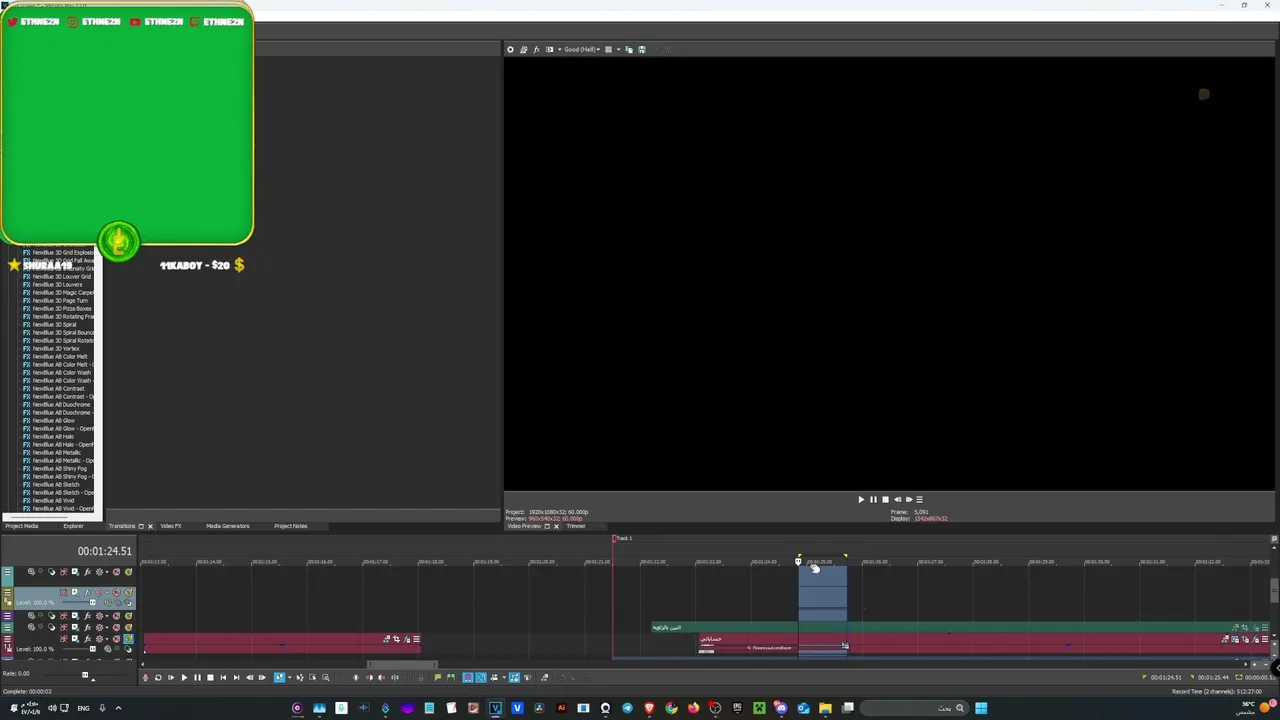Adjust the Rate slider below track list
Viewport: 1280px width, 720px height.
click(x=85, y=674)
